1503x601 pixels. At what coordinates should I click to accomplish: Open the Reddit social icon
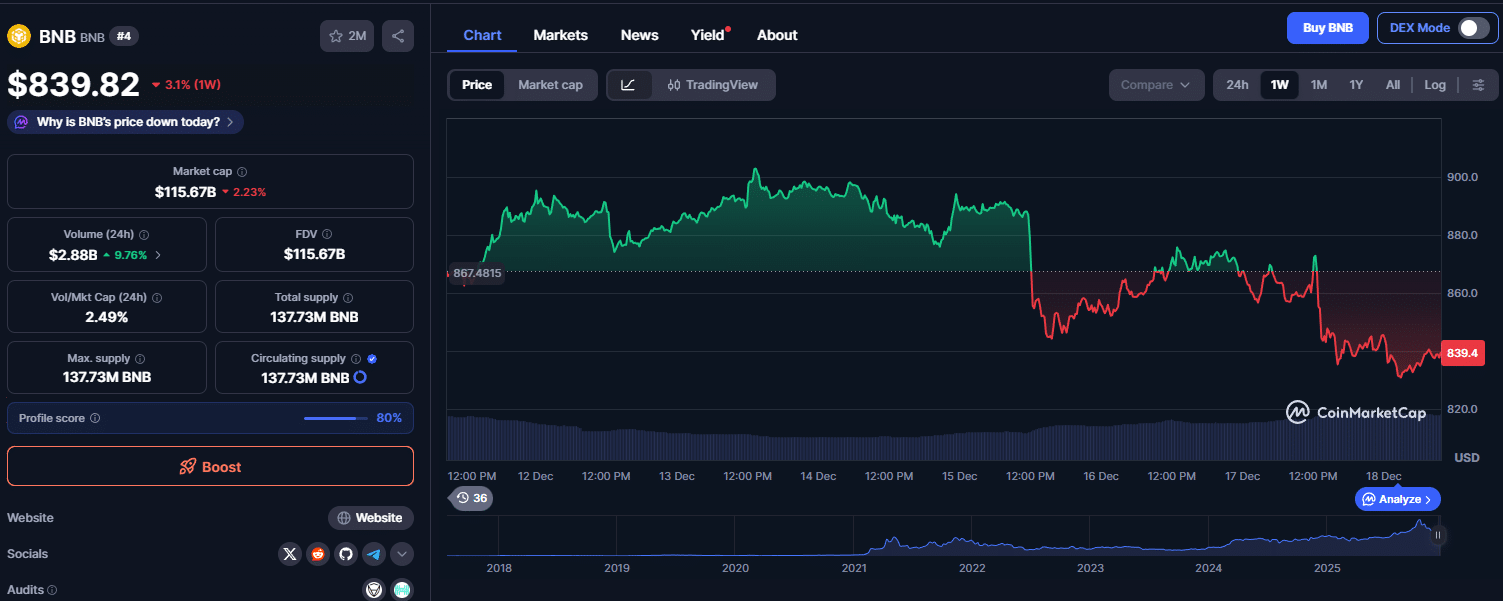click(318, 553)
